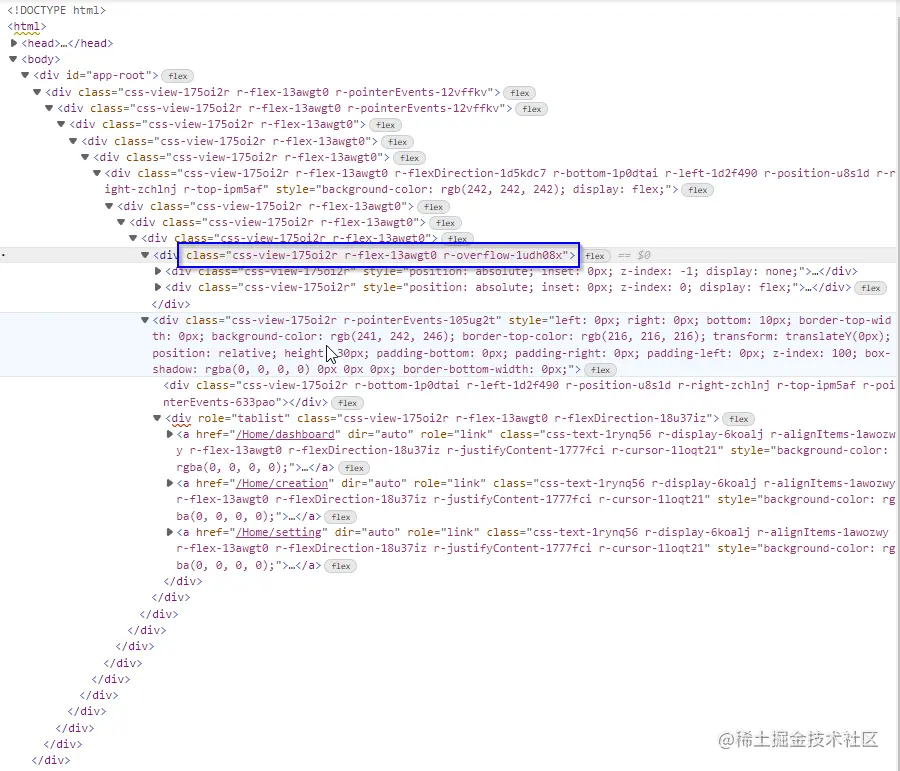Click the position: relative style text
This screenshot has width=900, height=771.
pos(215,353)
